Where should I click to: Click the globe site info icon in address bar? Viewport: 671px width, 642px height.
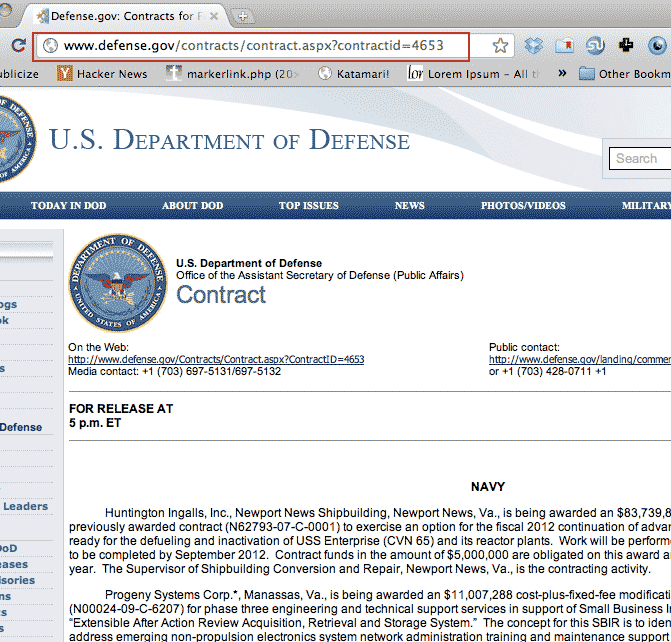click(50, 45)
